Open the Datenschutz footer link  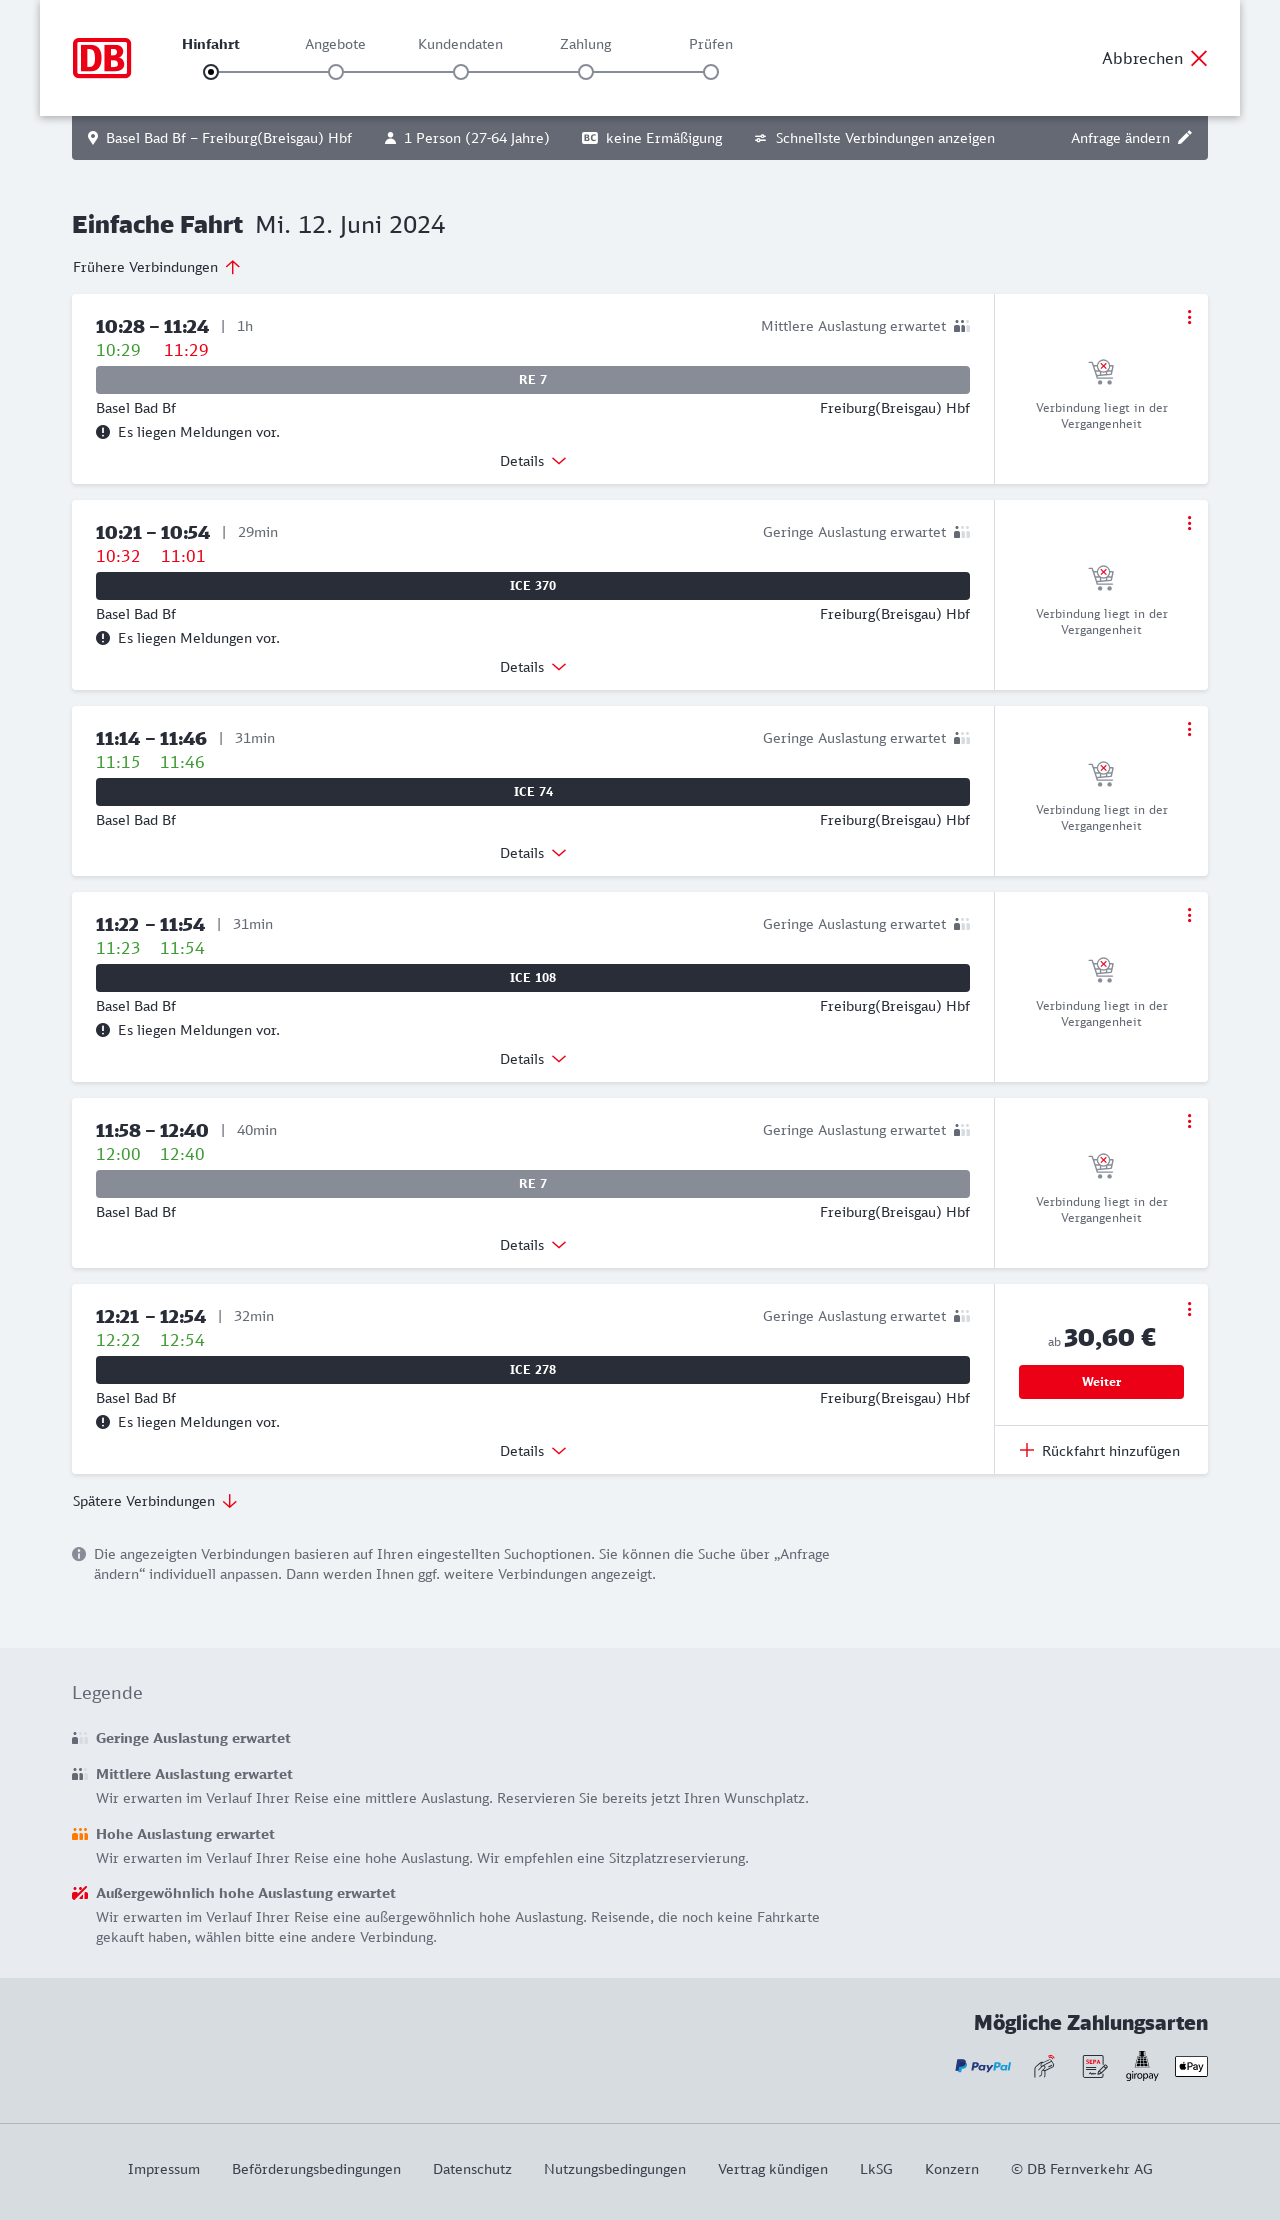coord(472,2169)
